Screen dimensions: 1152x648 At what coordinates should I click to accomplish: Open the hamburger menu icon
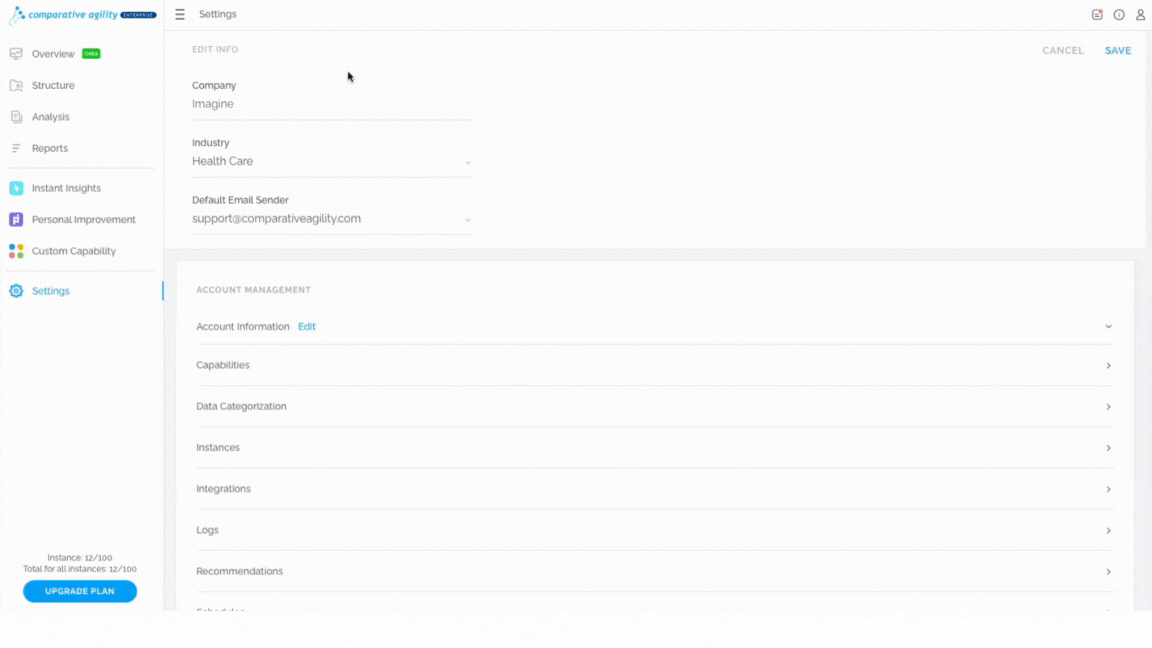180,15
